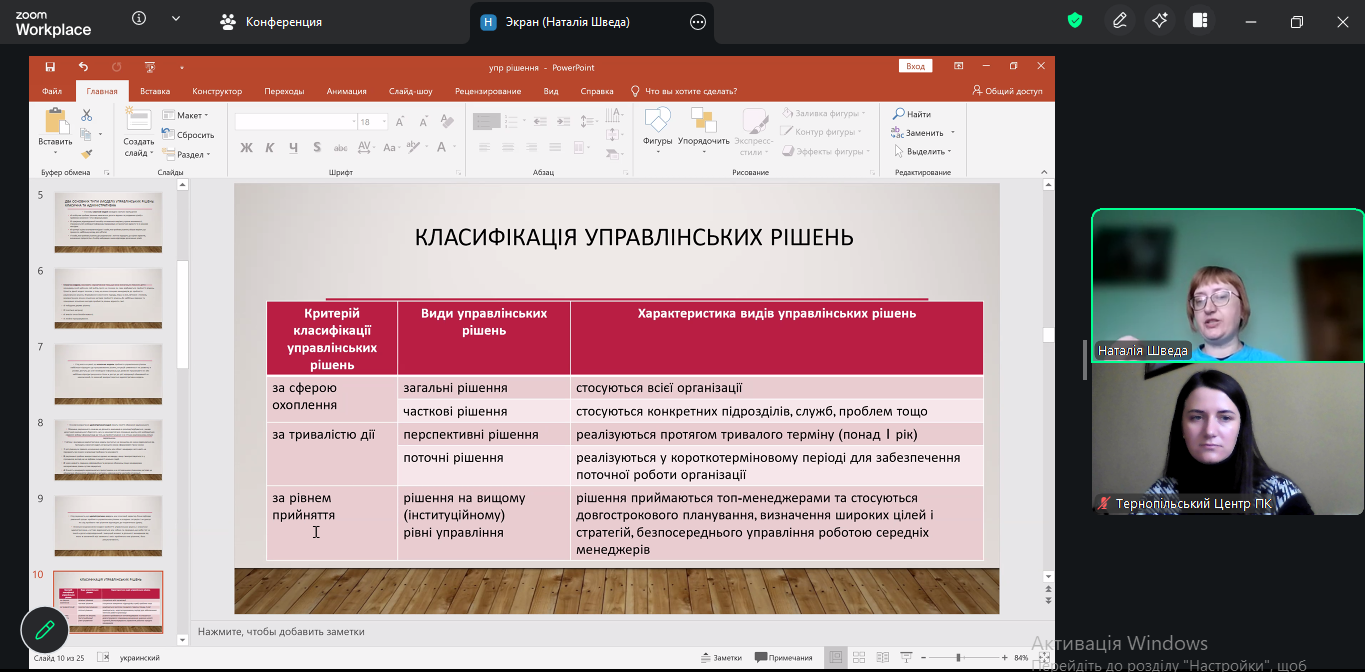Click the Undo arrow in quick access toolbar

coord(84,67)
